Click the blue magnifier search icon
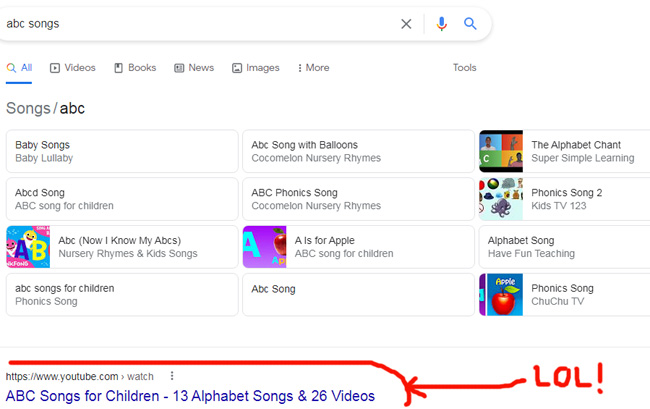 470,24
